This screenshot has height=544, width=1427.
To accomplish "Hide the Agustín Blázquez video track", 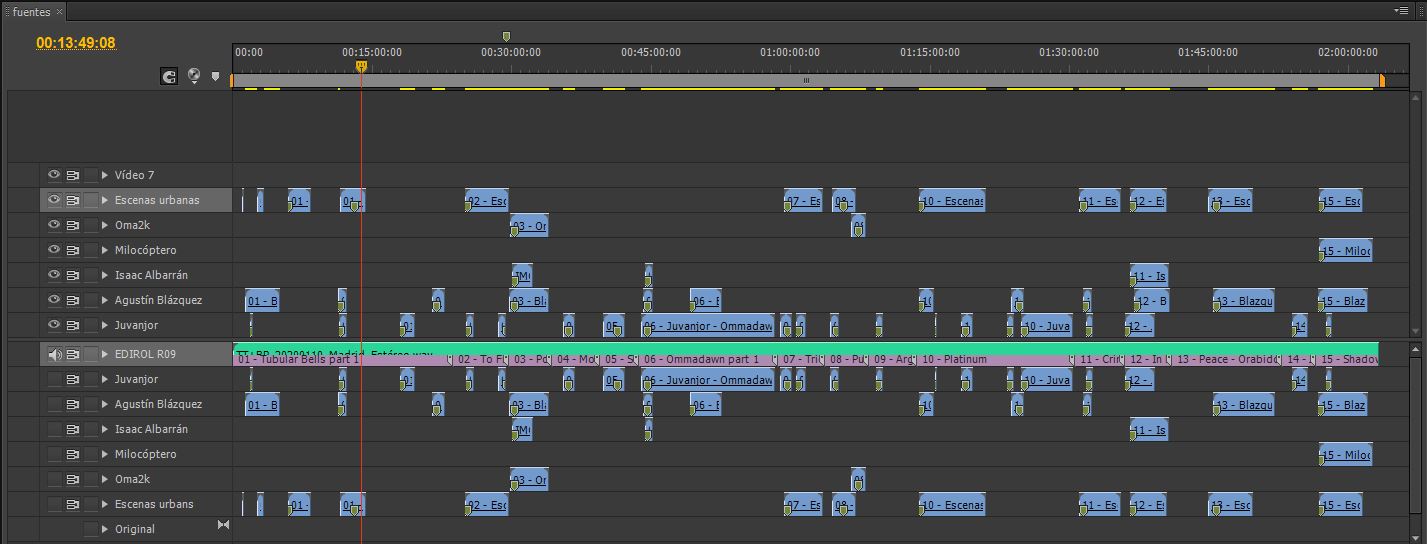I will 54,300.
